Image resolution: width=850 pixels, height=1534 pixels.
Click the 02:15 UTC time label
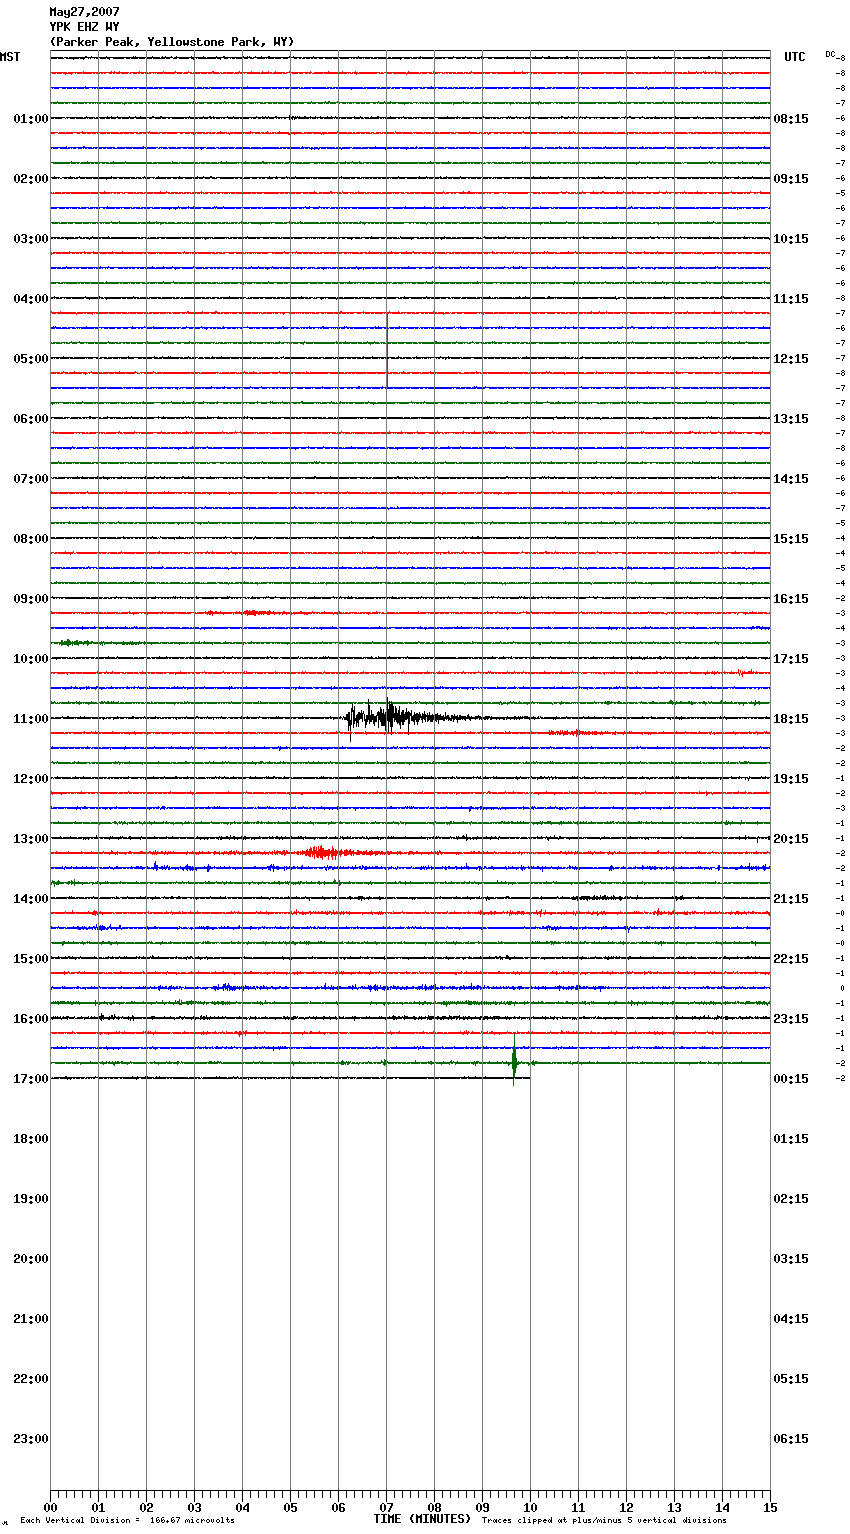(791, 1199)
